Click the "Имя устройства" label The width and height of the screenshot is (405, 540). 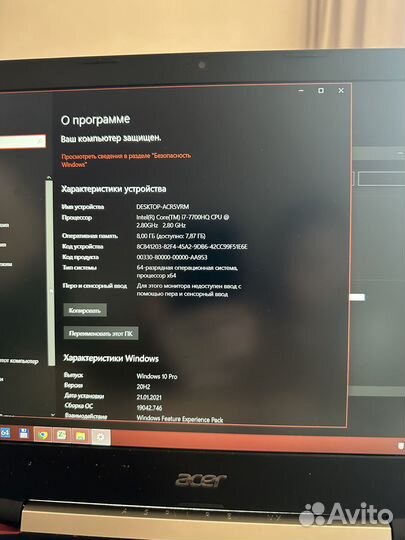[83, 207]
